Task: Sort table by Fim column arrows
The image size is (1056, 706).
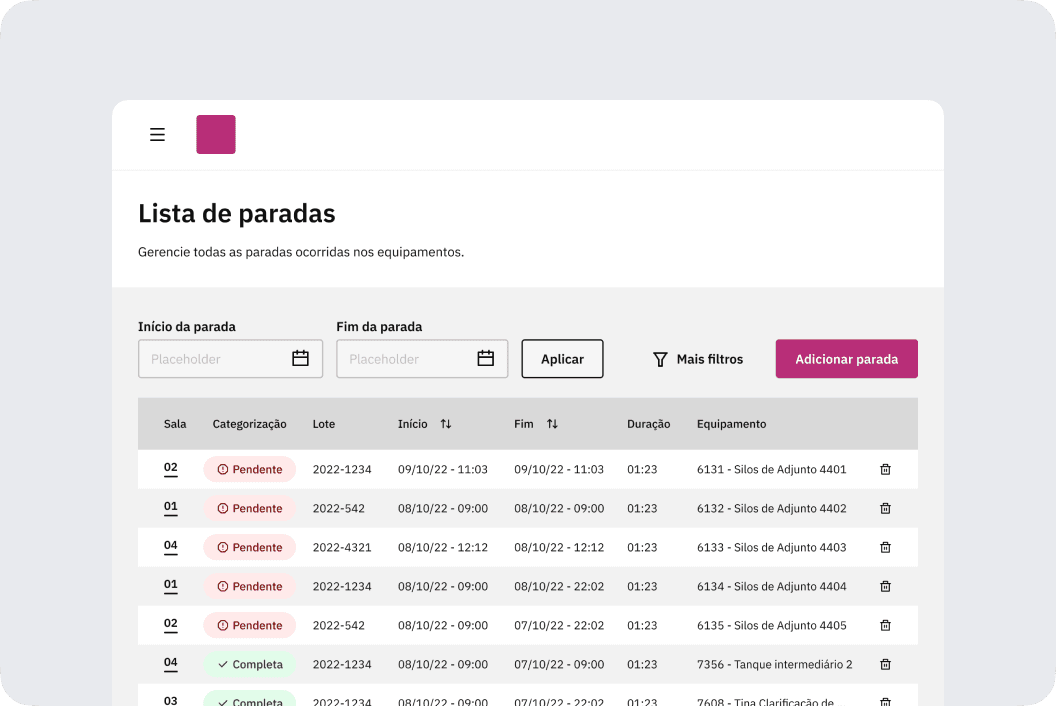Action: (x=552, y=424)
